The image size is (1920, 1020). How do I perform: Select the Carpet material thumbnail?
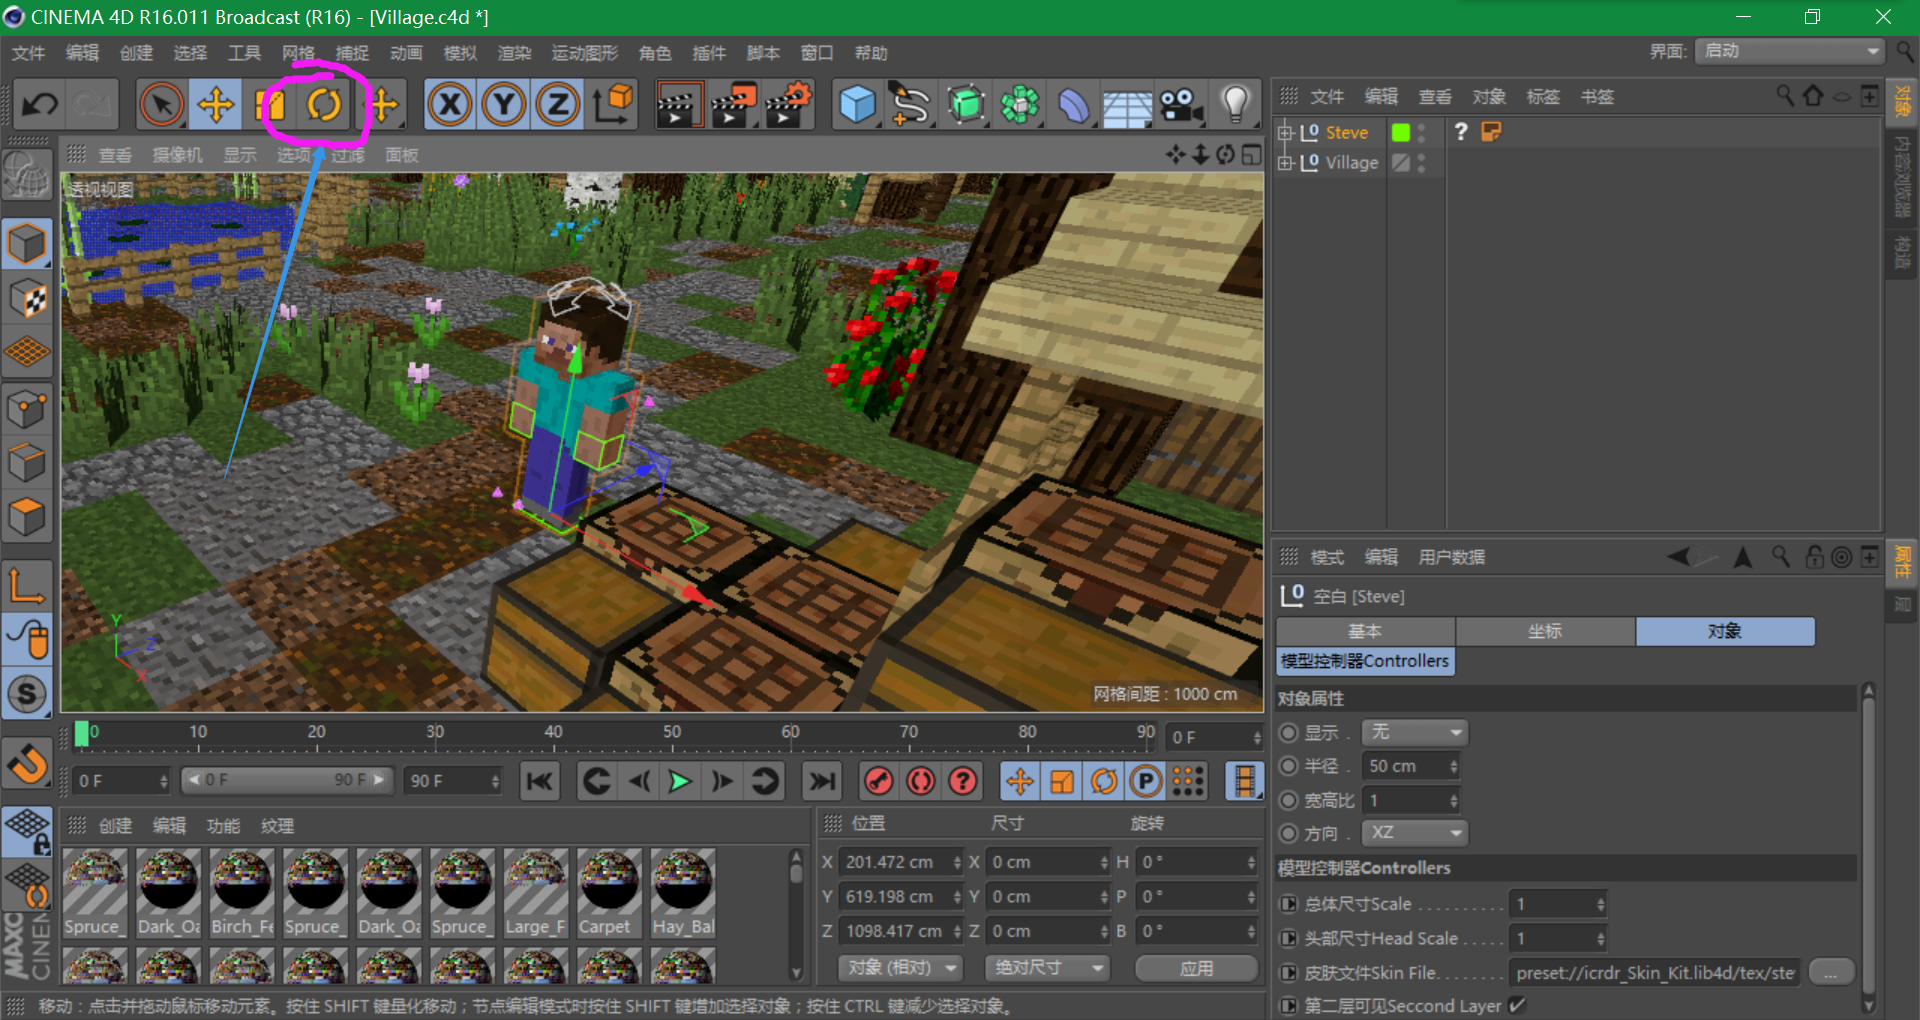click(608, 894)
